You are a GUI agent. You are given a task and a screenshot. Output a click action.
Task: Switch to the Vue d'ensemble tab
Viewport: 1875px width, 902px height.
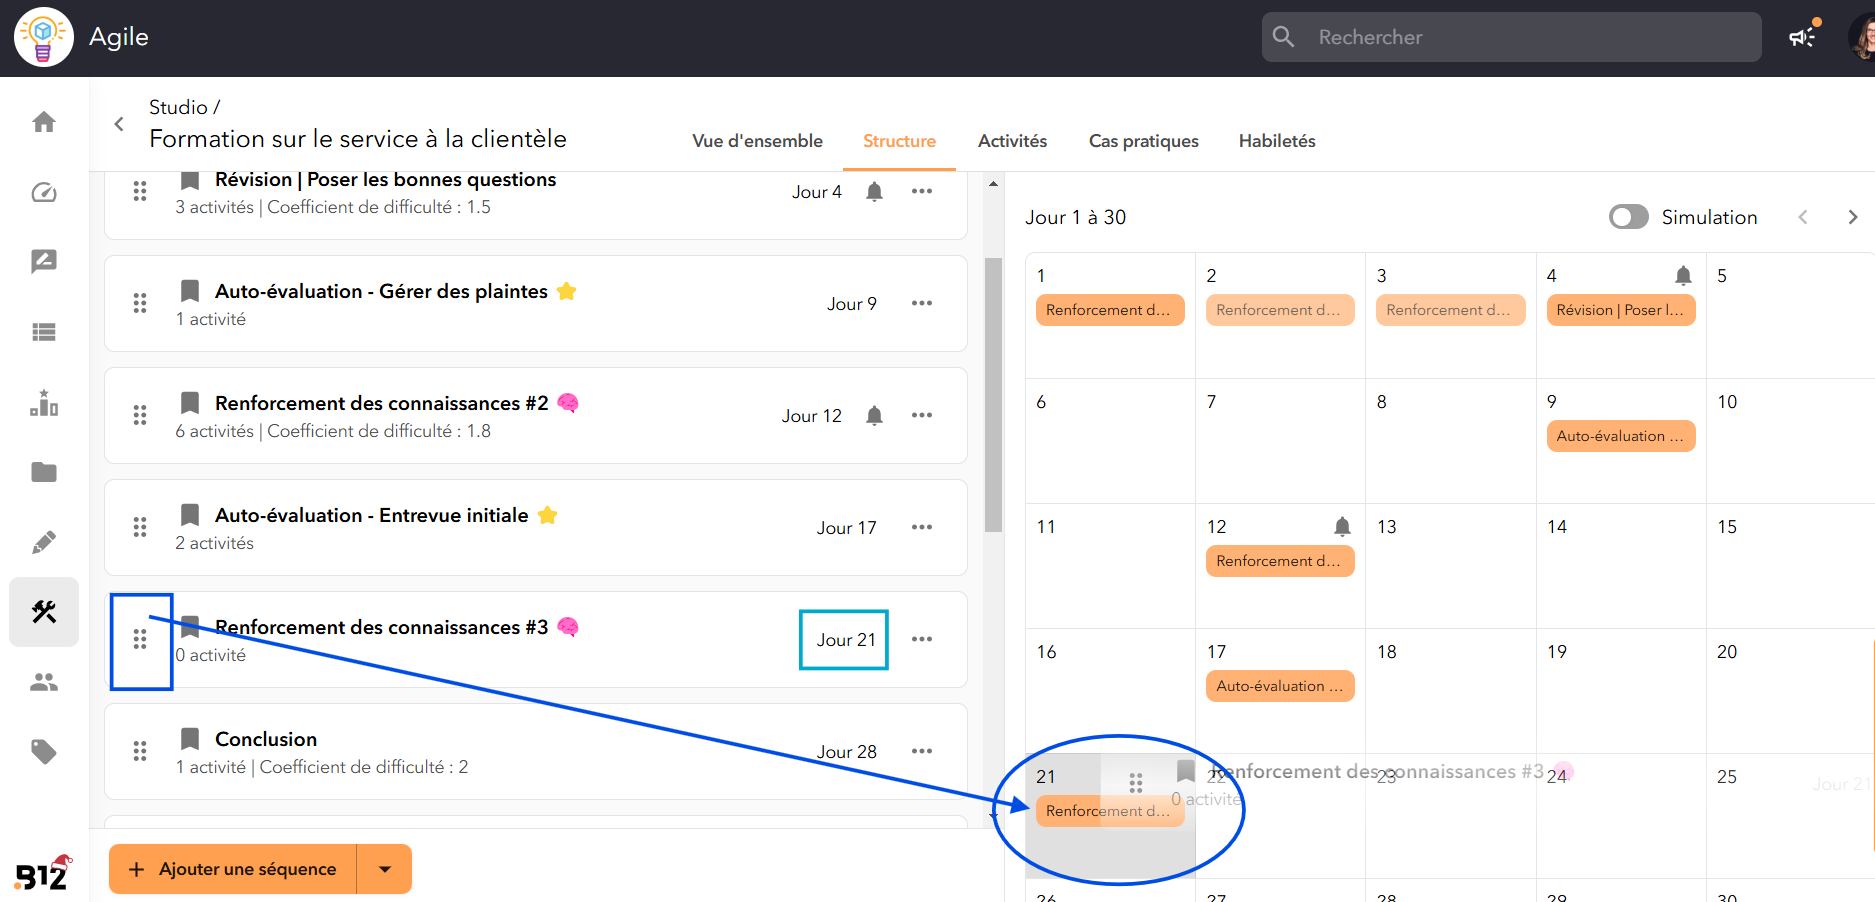[757, 141]
